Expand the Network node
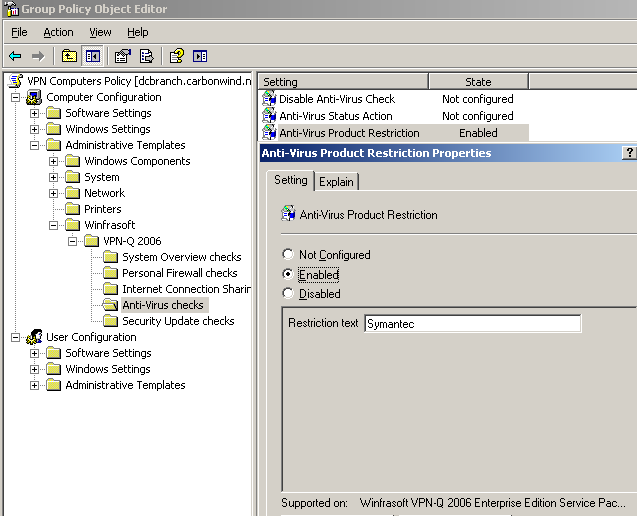The width and height of the screenshot is (637, 516). 54,193
